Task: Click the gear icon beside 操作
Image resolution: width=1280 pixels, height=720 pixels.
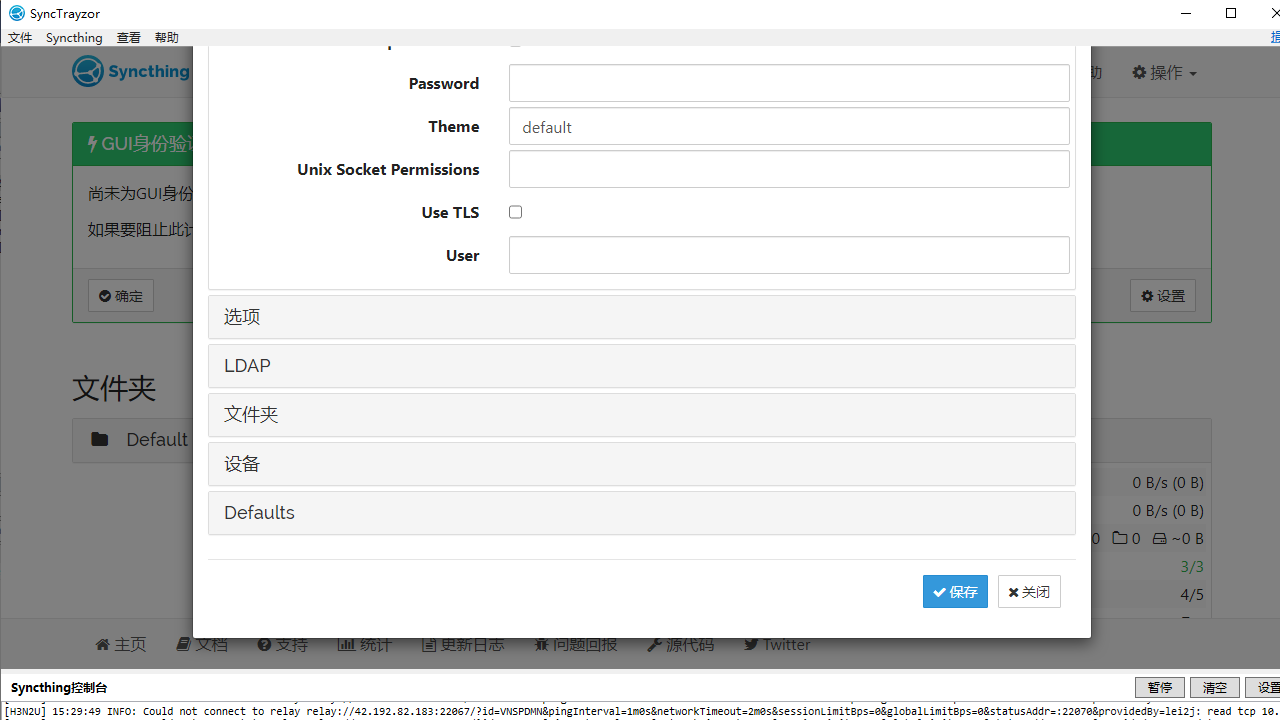Action: click(1139, 72)
